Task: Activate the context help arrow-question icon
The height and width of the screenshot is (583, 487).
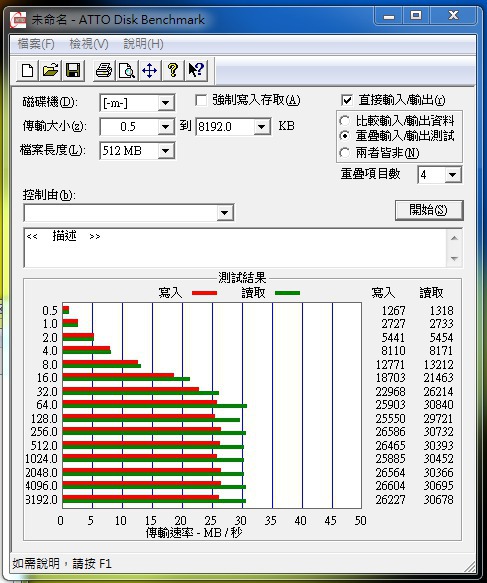Action: click(x=196, y=70)
